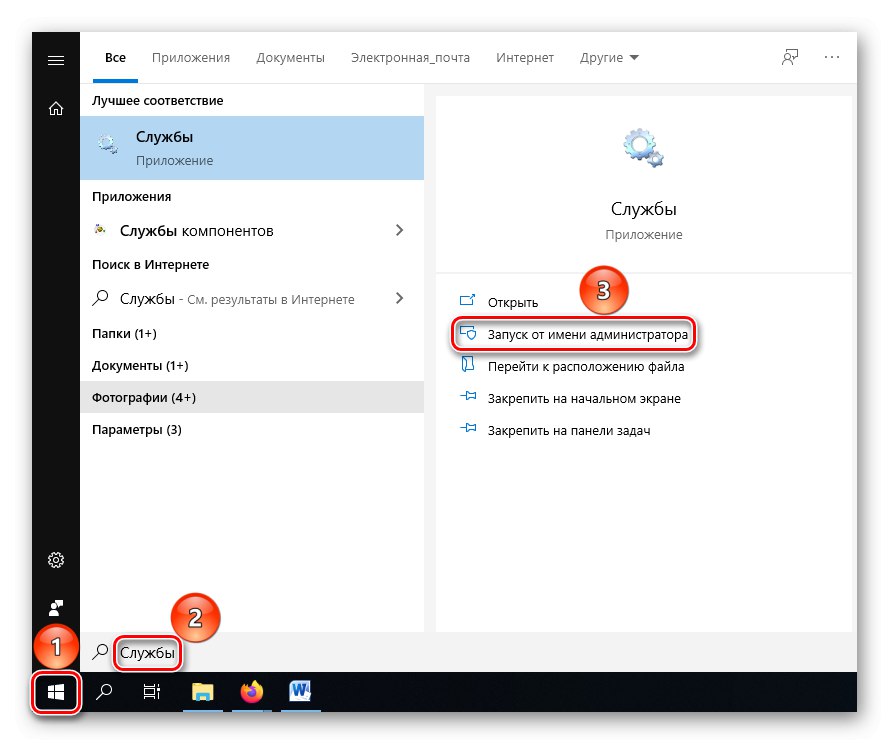Expand arrow next to web search result
This screenshot has width=889, height=744.
(x=399, y=298)
